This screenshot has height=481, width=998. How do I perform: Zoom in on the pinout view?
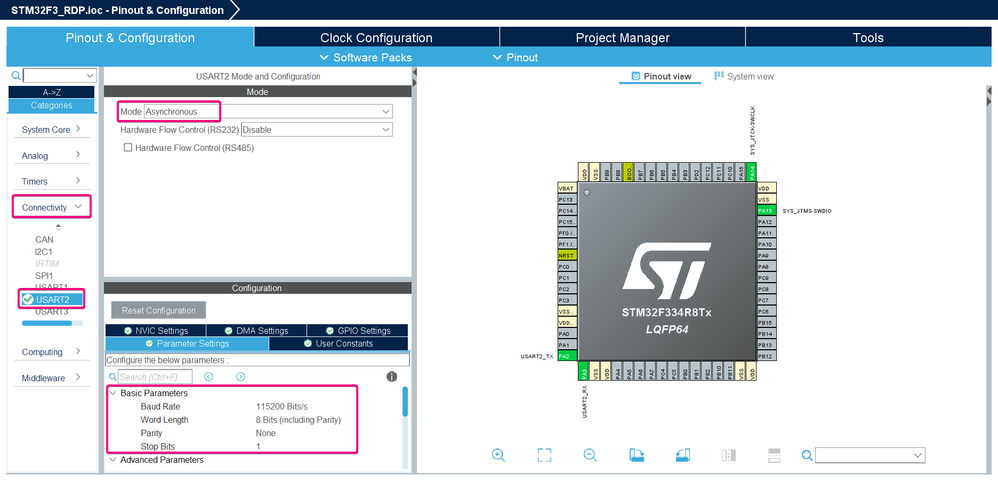click(x=498, y=454)
